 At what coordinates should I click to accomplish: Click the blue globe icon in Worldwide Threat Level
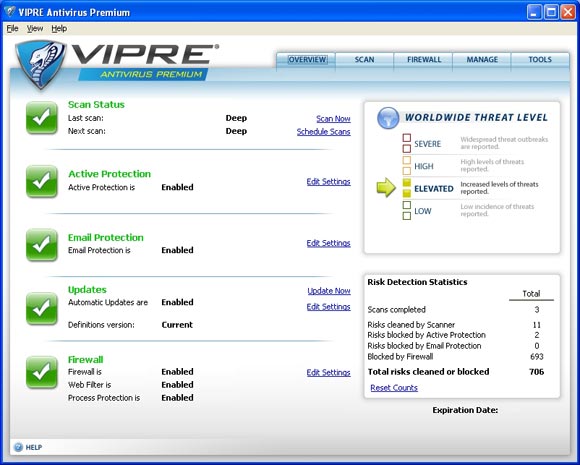(388, 118)
